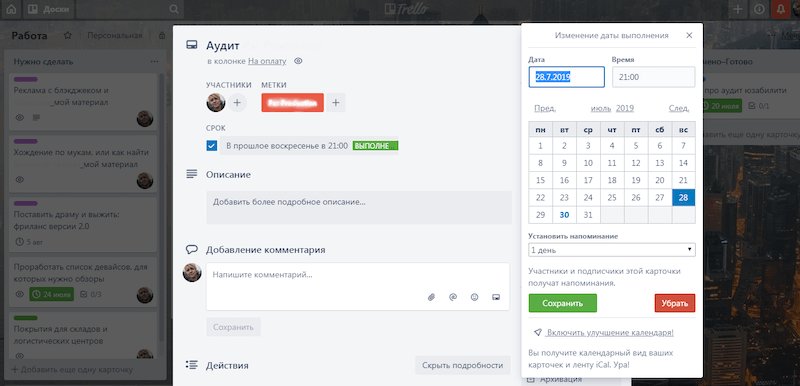Click the red Убрать button

[674, 303]
